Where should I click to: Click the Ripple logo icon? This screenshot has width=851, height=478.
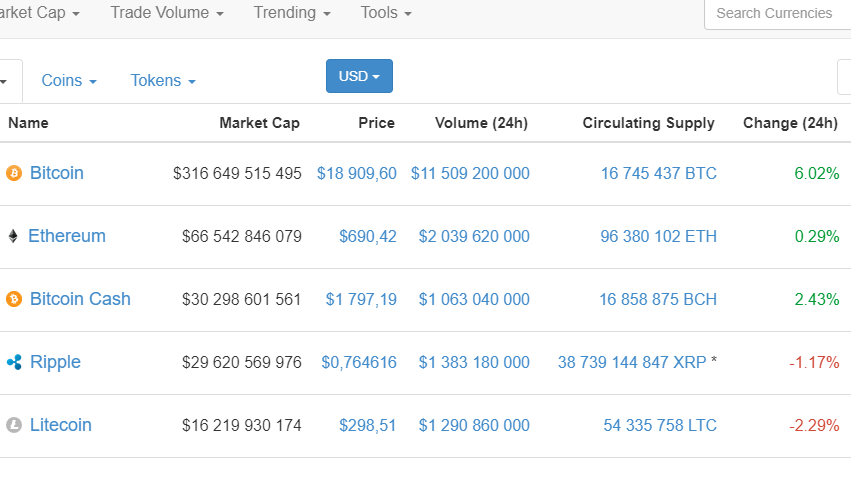pyautogui.click(x=14, y=362)
